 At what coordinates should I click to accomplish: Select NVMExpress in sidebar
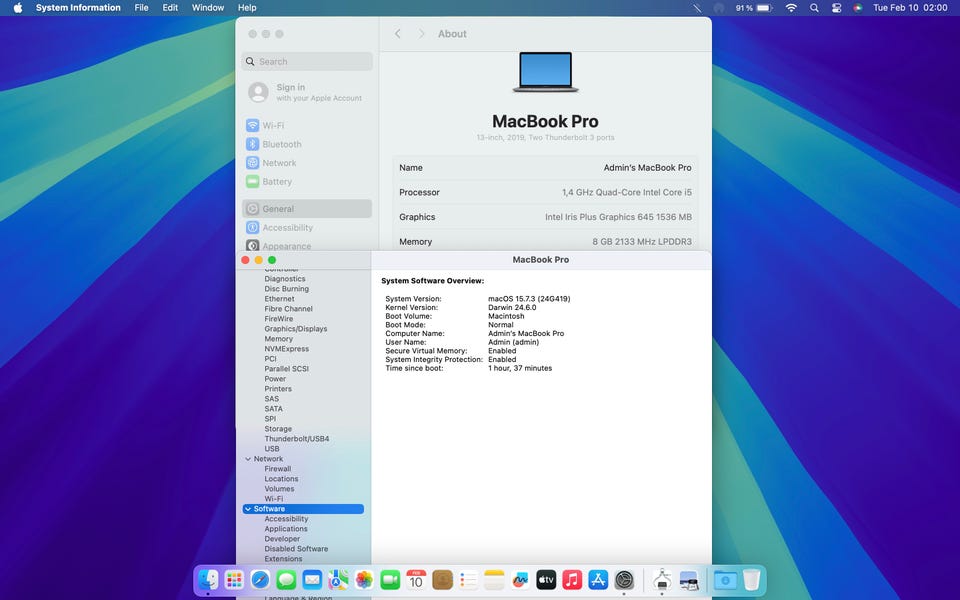[287, 349]
